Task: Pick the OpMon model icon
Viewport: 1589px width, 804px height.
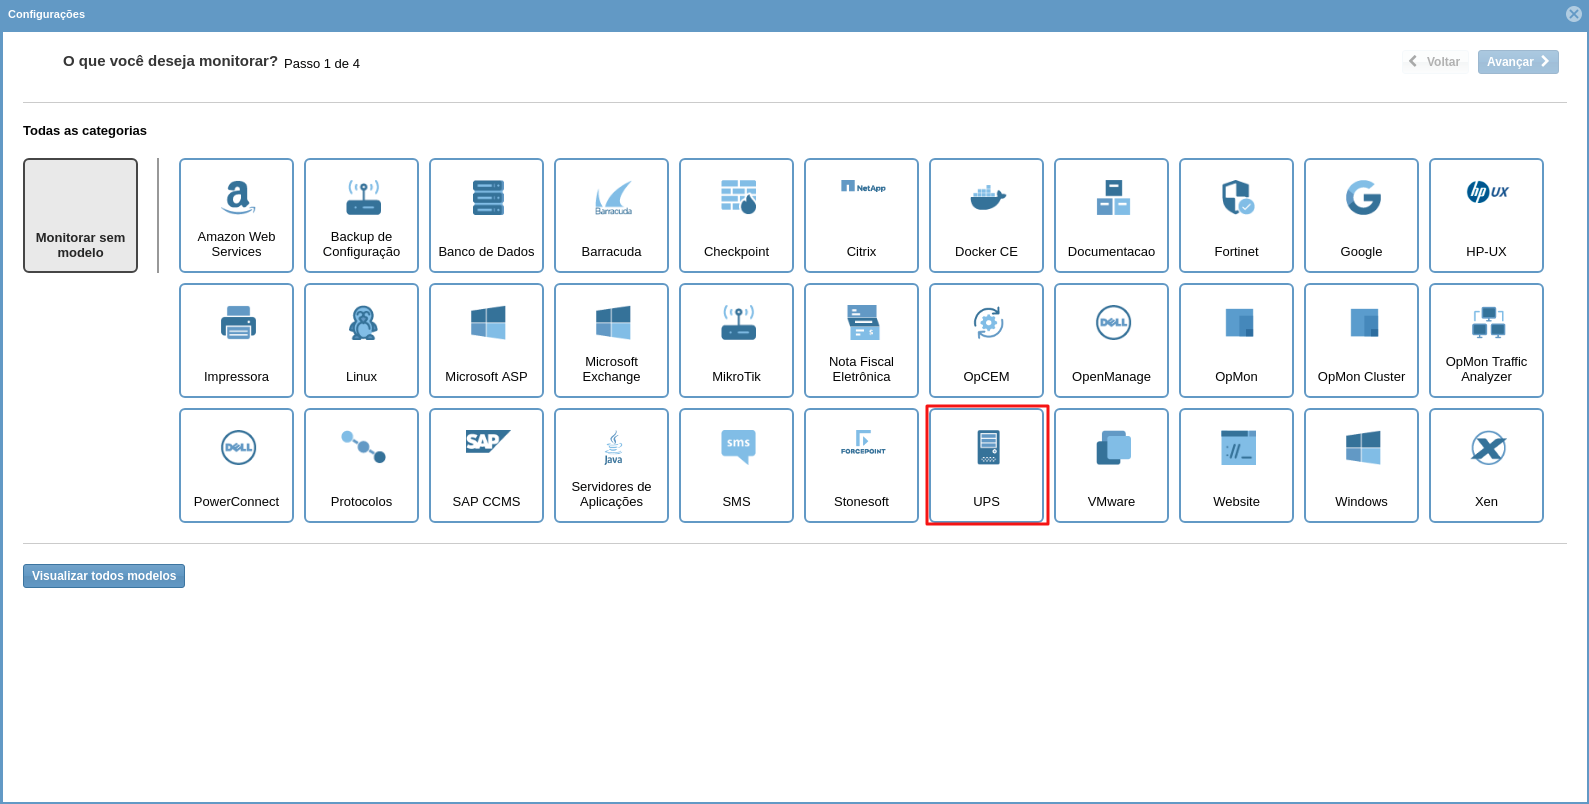Action: coord(1239,323)
